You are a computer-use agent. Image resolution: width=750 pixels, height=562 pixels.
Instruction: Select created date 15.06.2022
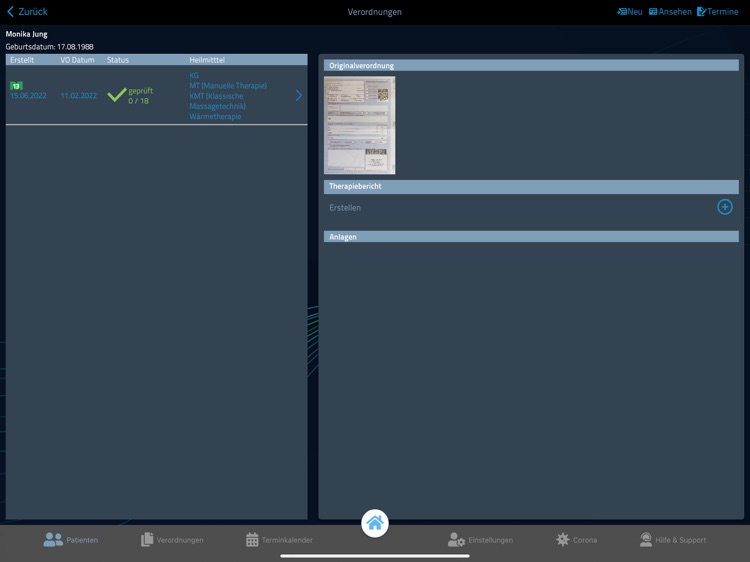(x=28, y=96)
